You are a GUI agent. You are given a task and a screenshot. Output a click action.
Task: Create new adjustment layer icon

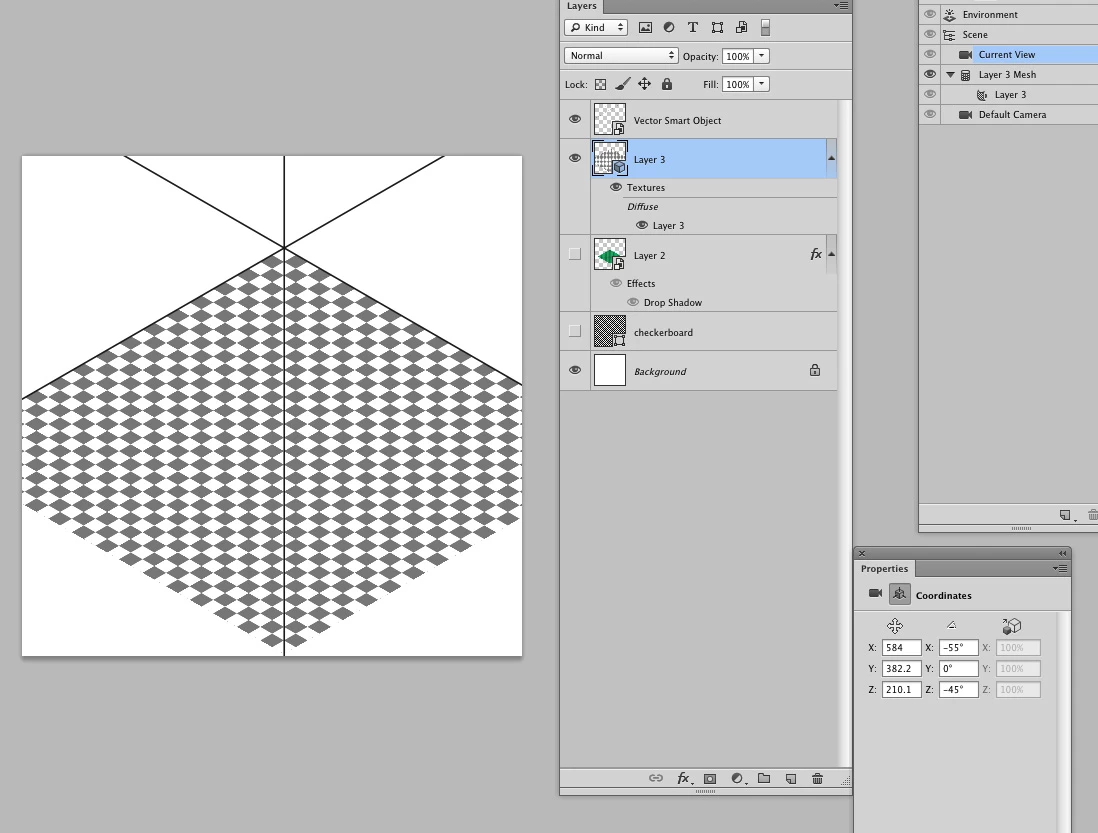pos(737,778)
